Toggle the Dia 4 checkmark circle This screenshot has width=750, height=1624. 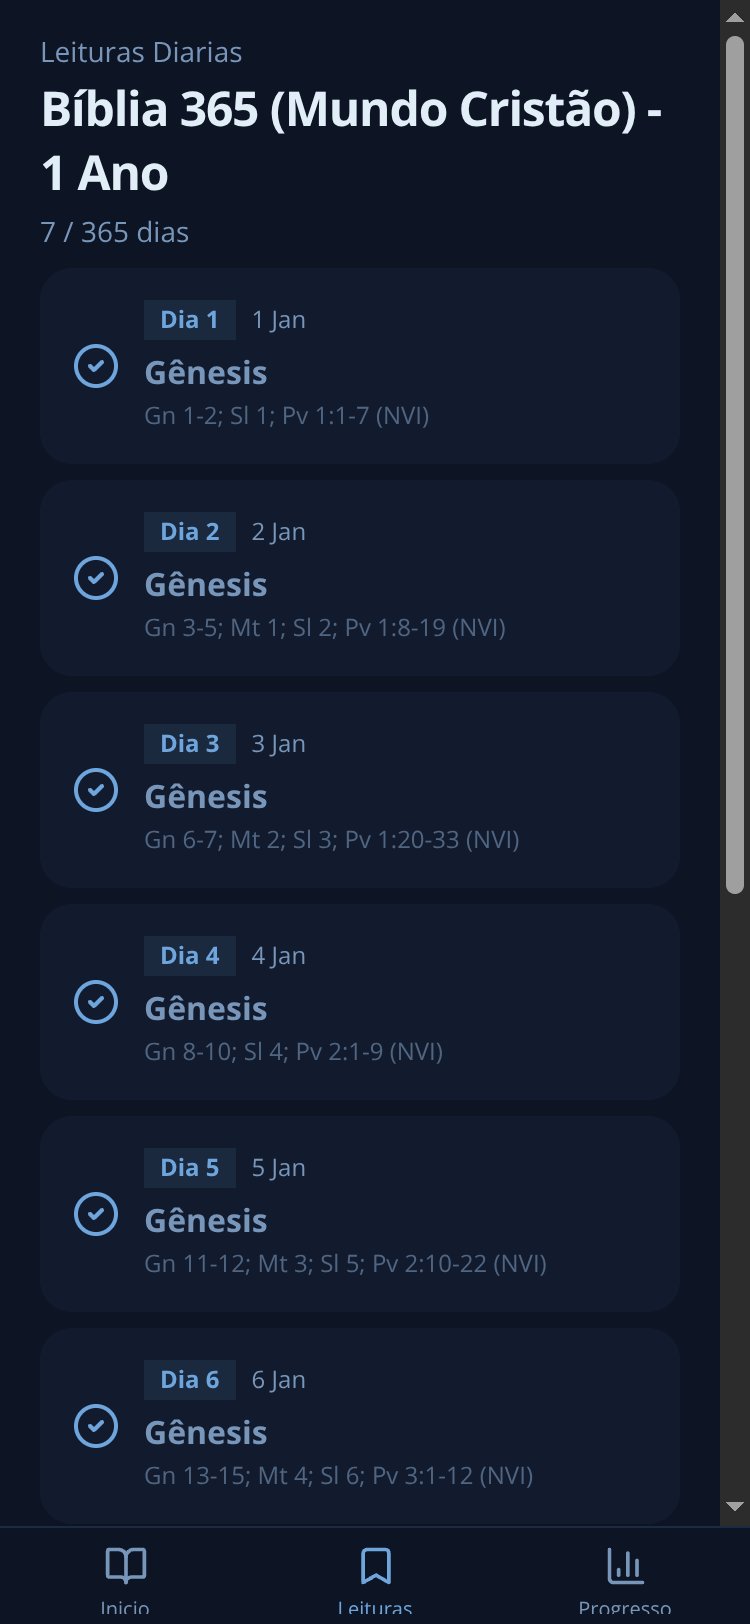pos(96,1002)
